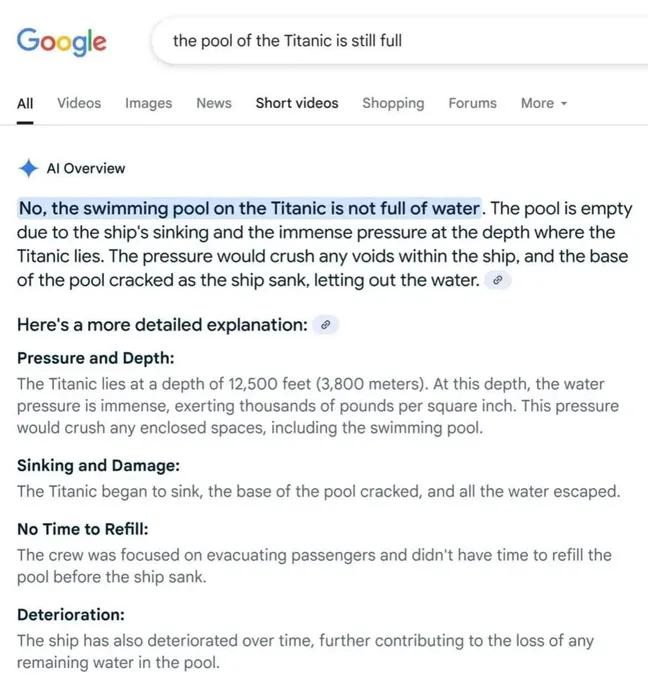Screen dimensions: 648x678
Task: Click highlighted 'not full of water' answer text
Action: tap(250, 208)
